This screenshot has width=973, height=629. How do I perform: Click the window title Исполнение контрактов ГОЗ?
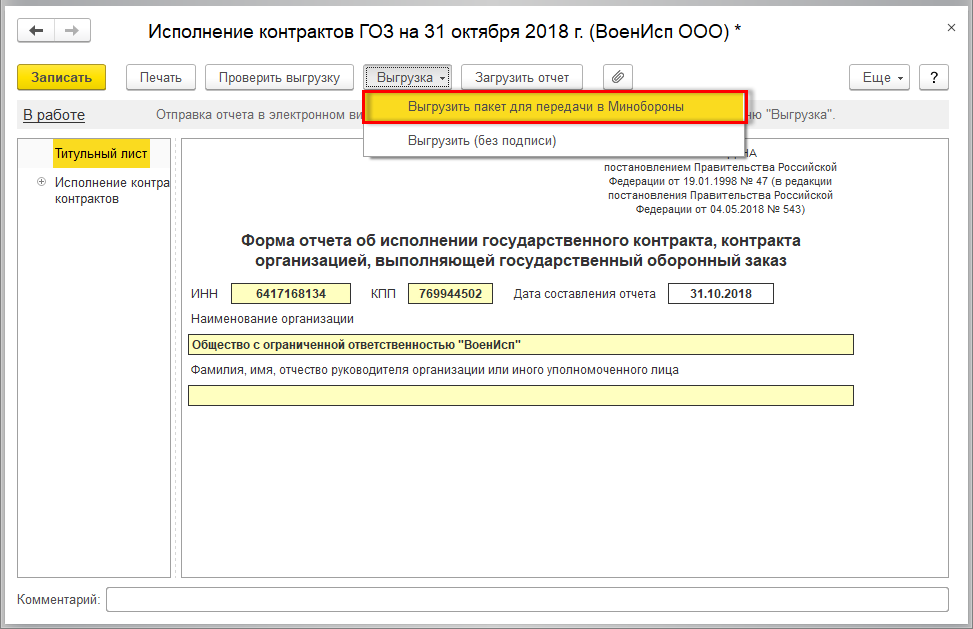[x=444, y=31]
